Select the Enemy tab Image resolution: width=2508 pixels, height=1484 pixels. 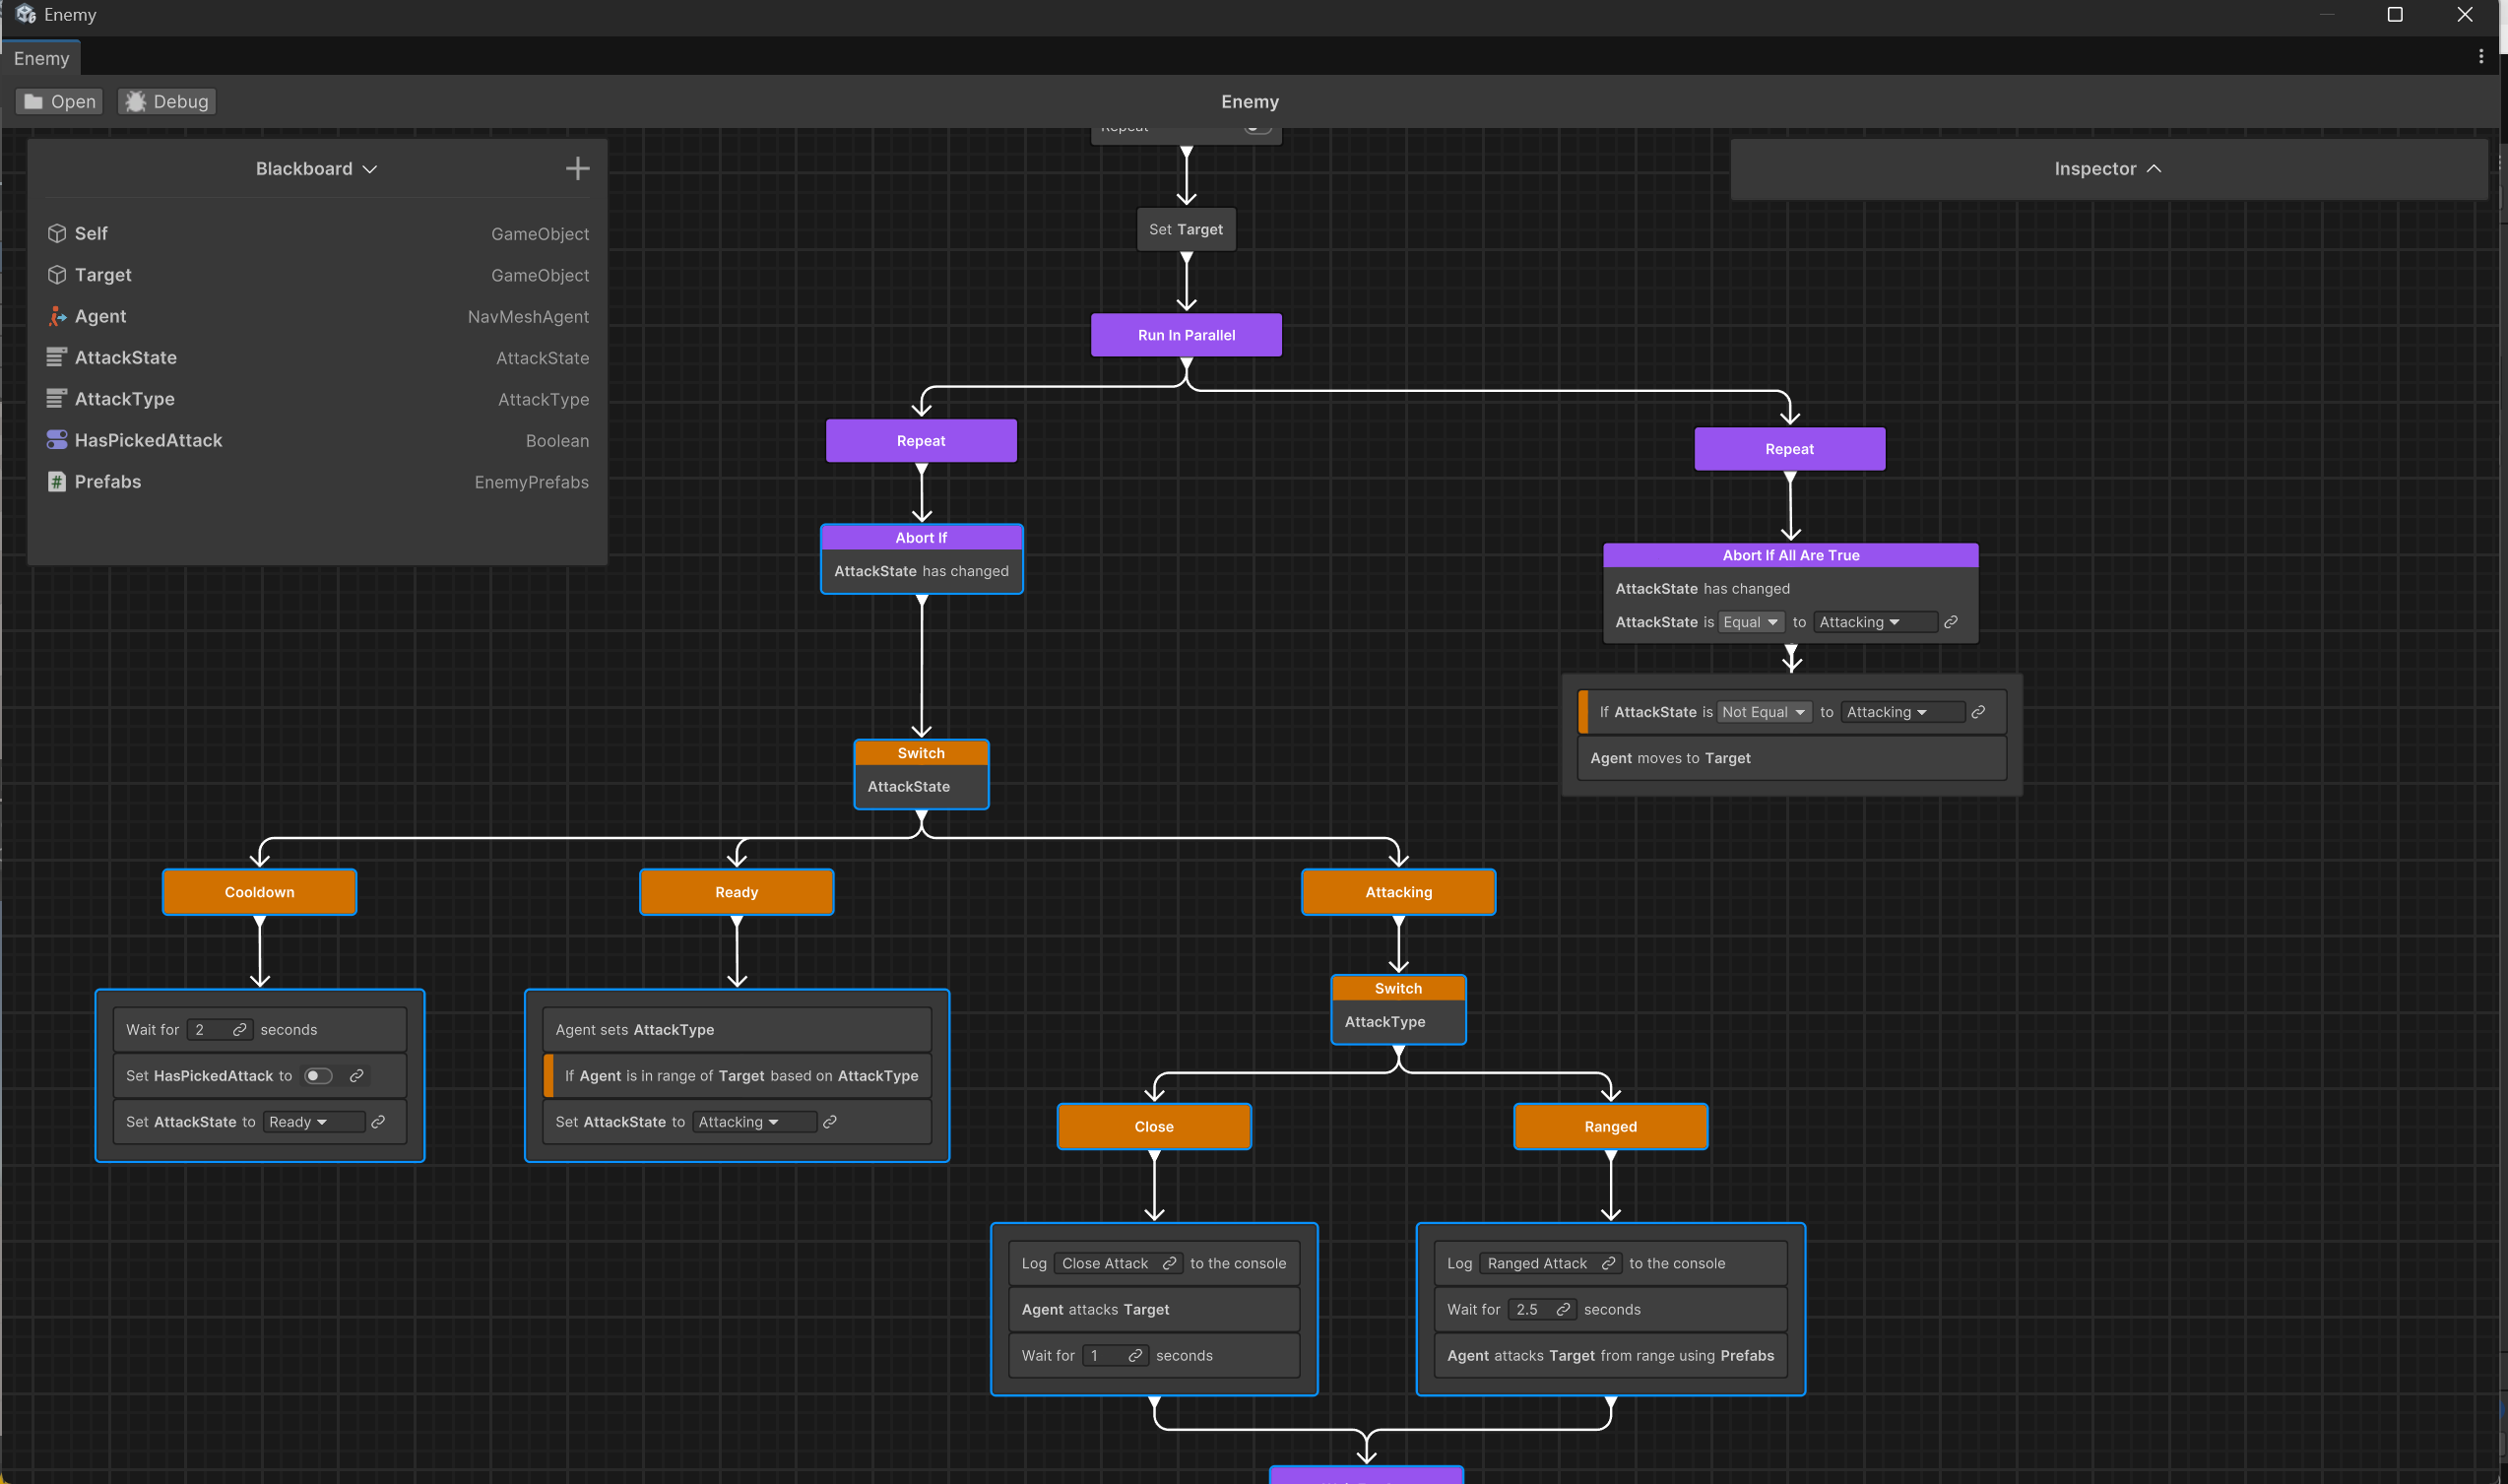click(x=41, y=58)
